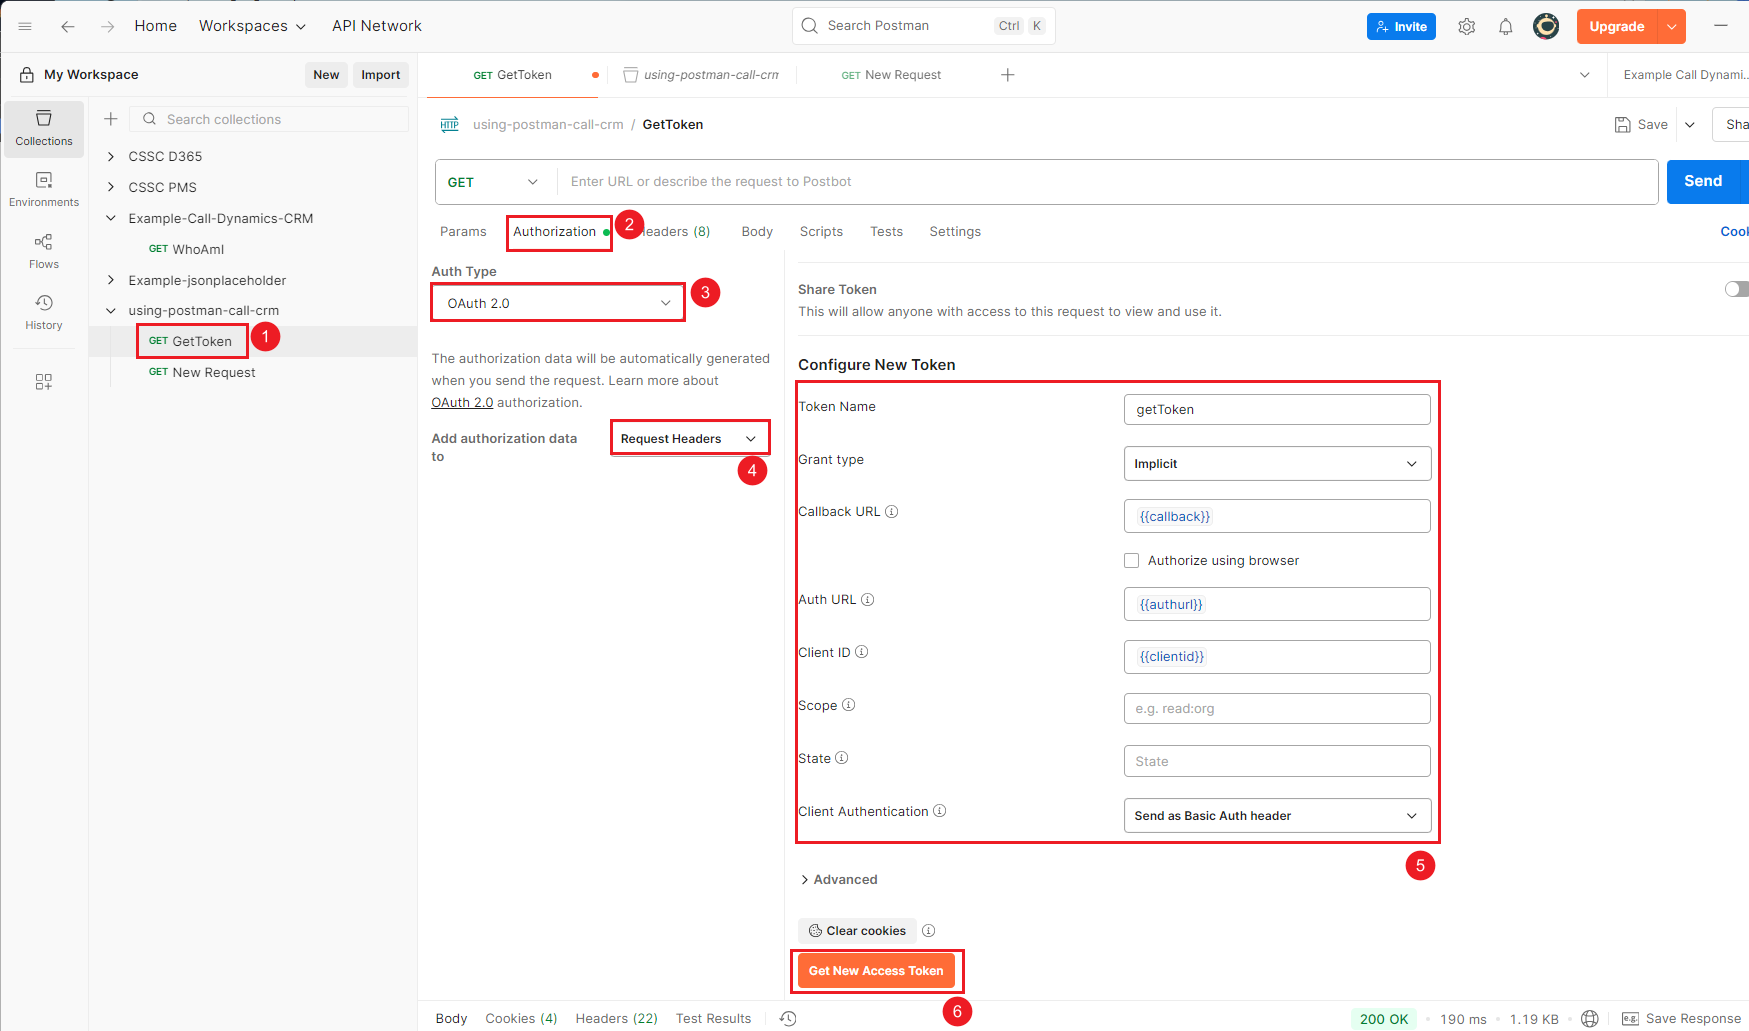Screen dimensions: 1749x1031
Task: Click the Clear cookies button
Action: pos(857,931)
